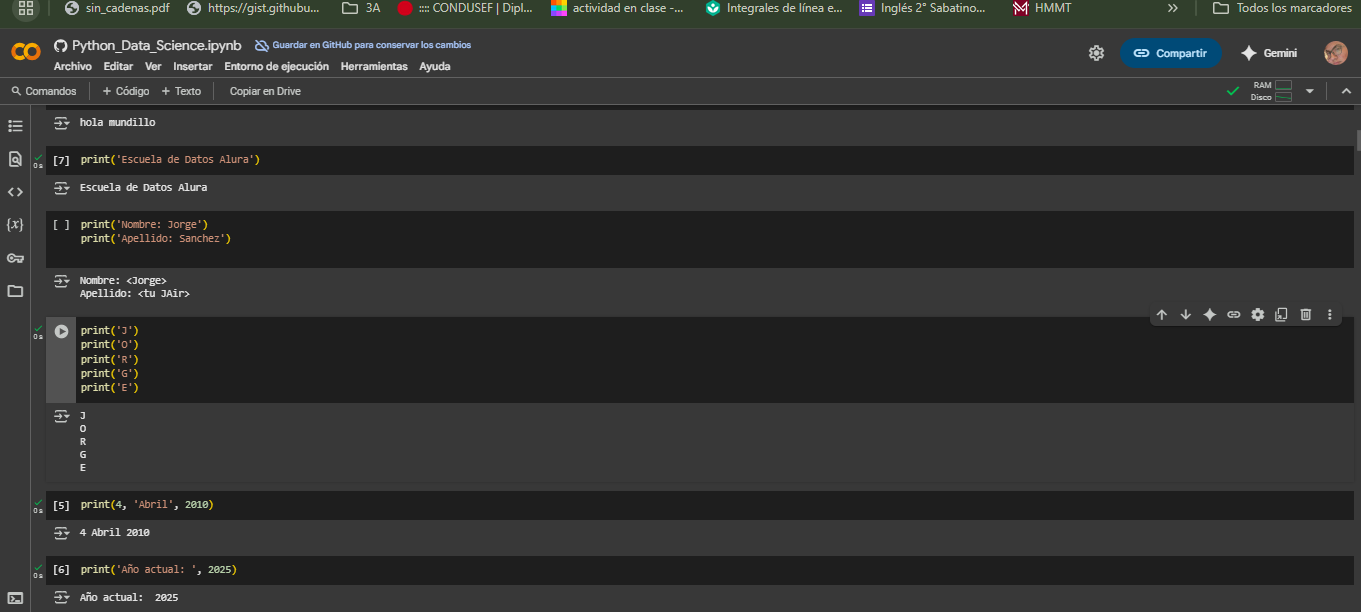Open the Entorno de ejecución menu

[x=276, y=67]
